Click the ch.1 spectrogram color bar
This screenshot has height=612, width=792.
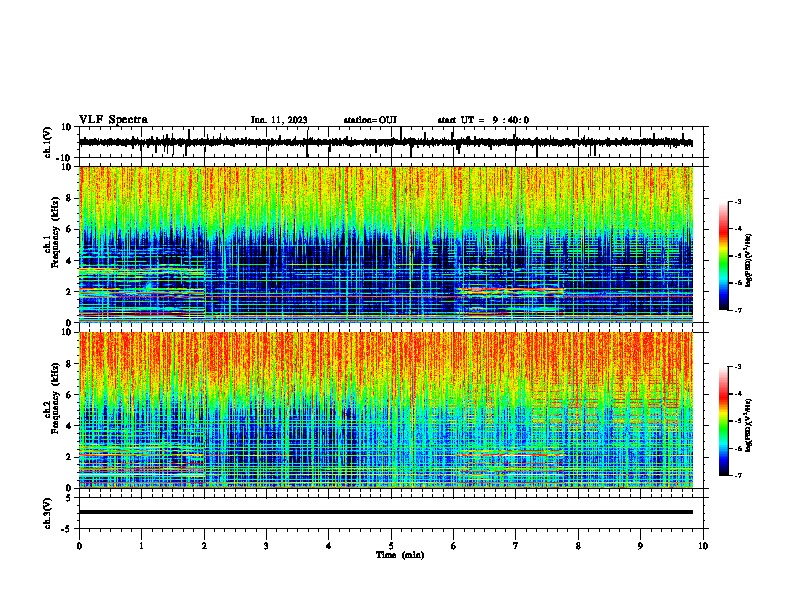click(x=724, y=255)
